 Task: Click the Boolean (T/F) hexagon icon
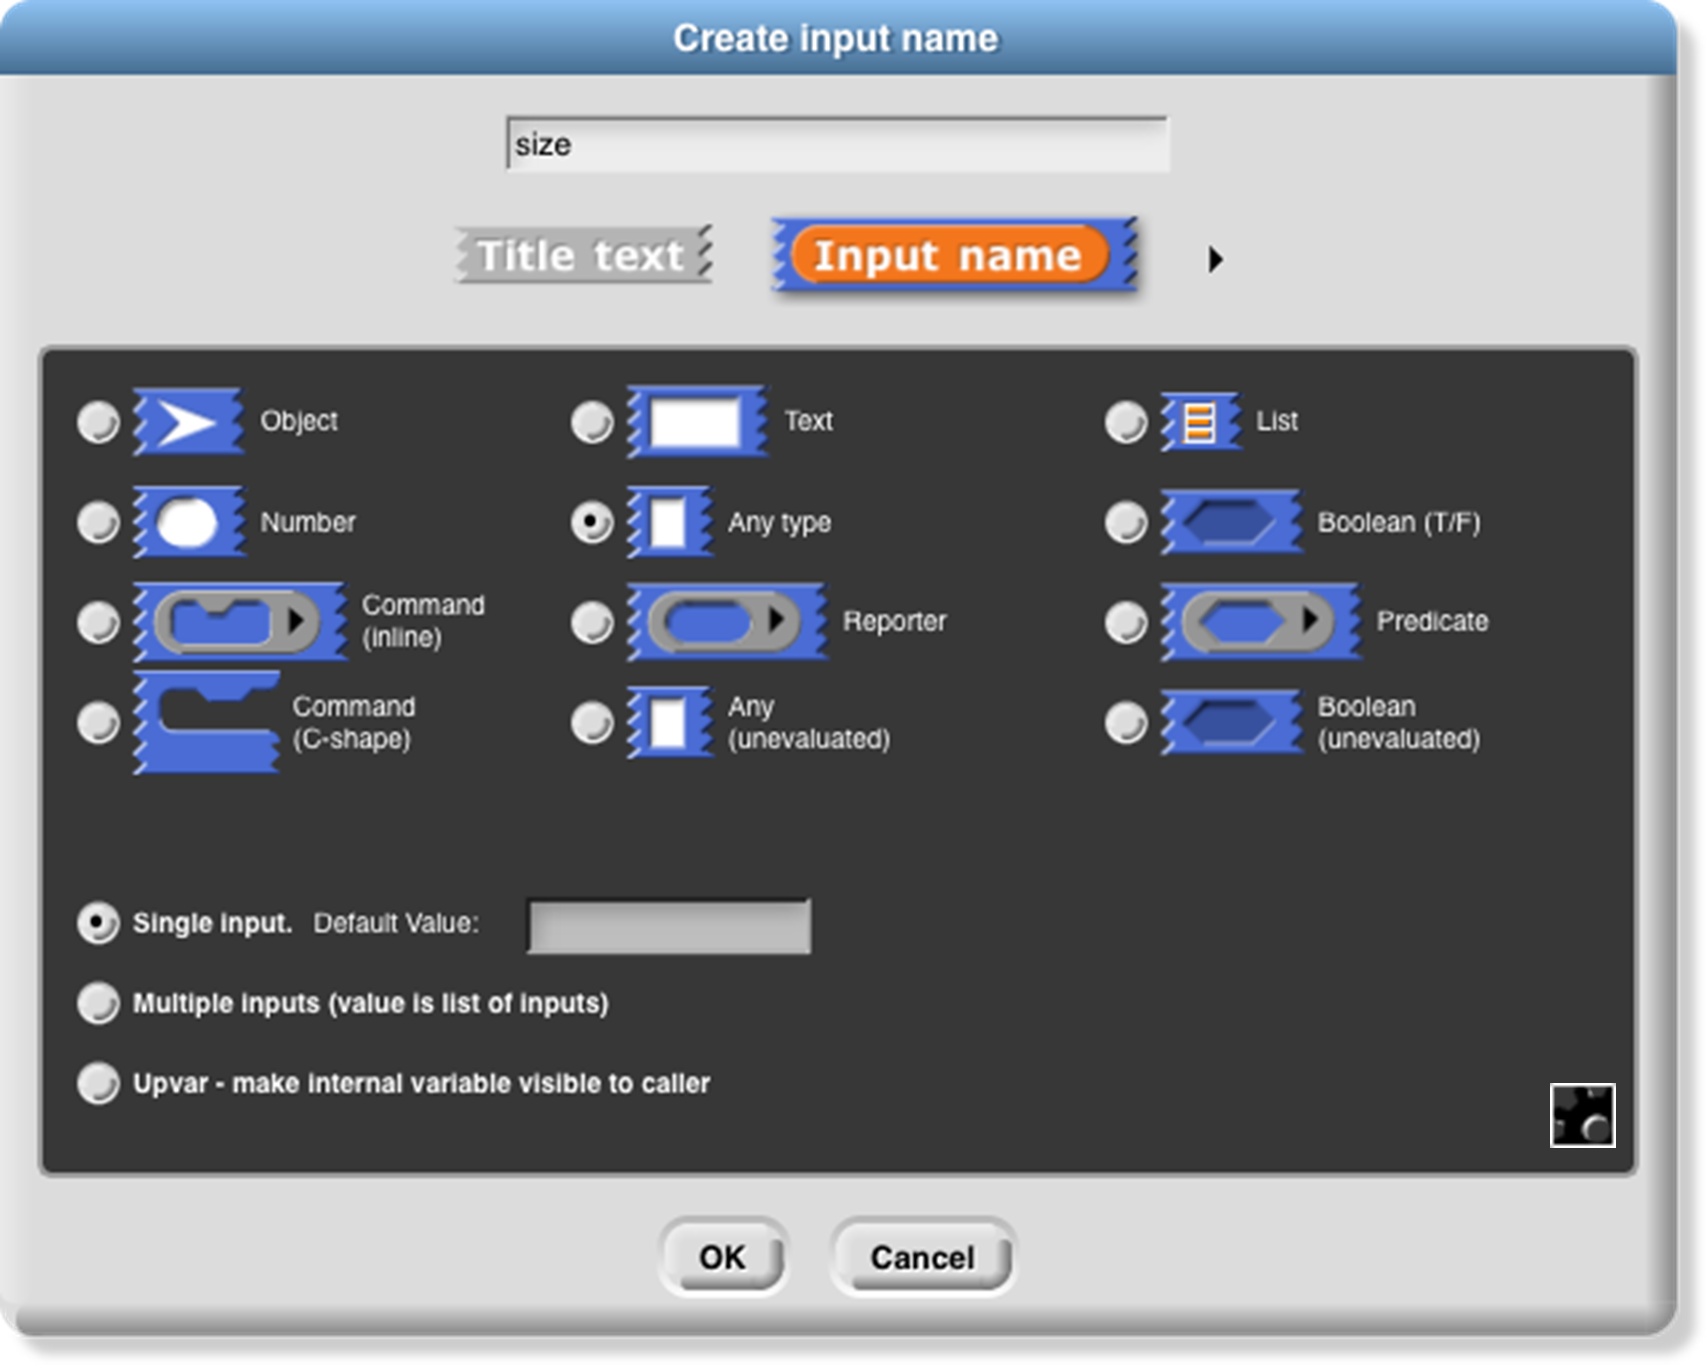(1231, 522)
